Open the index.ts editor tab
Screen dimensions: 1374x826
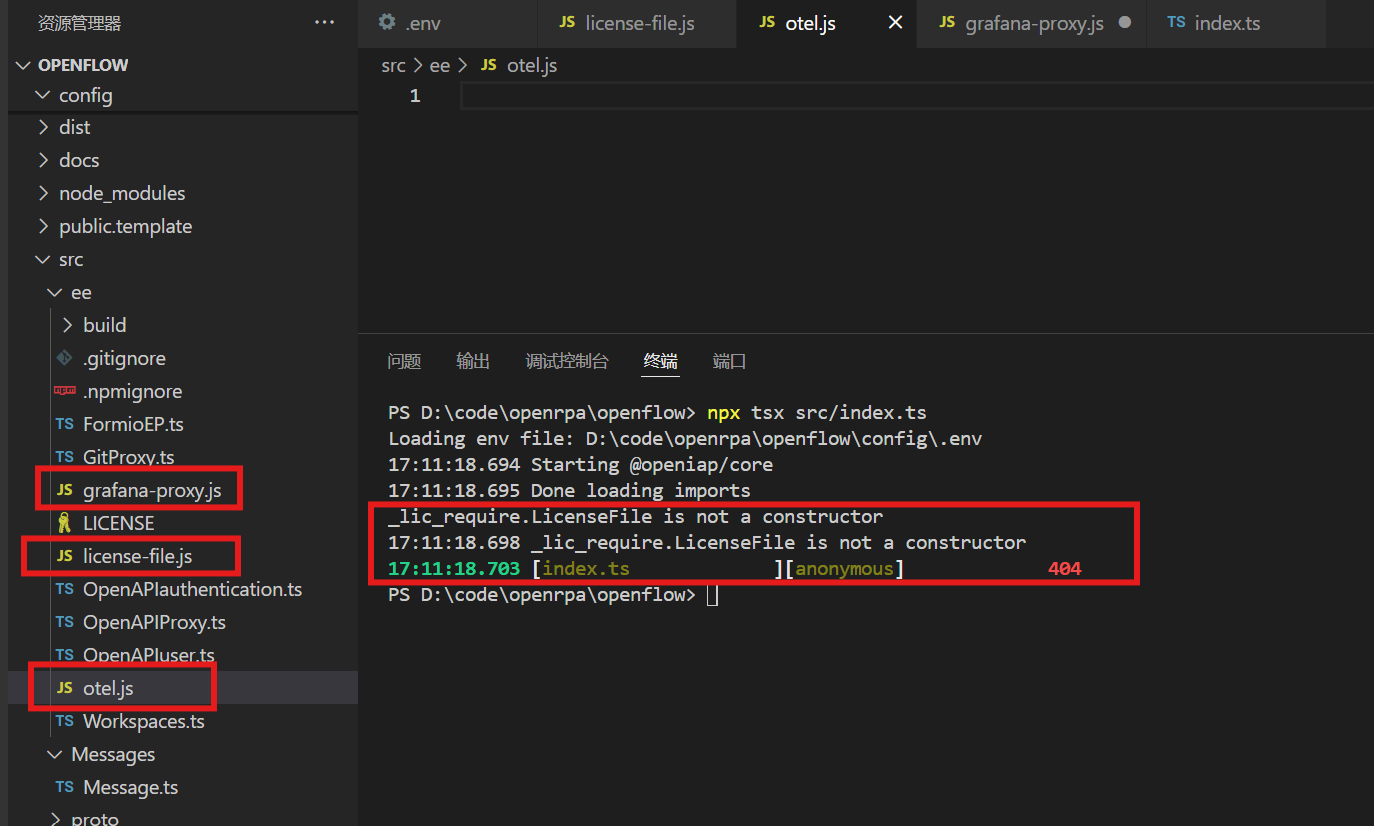1213,23
